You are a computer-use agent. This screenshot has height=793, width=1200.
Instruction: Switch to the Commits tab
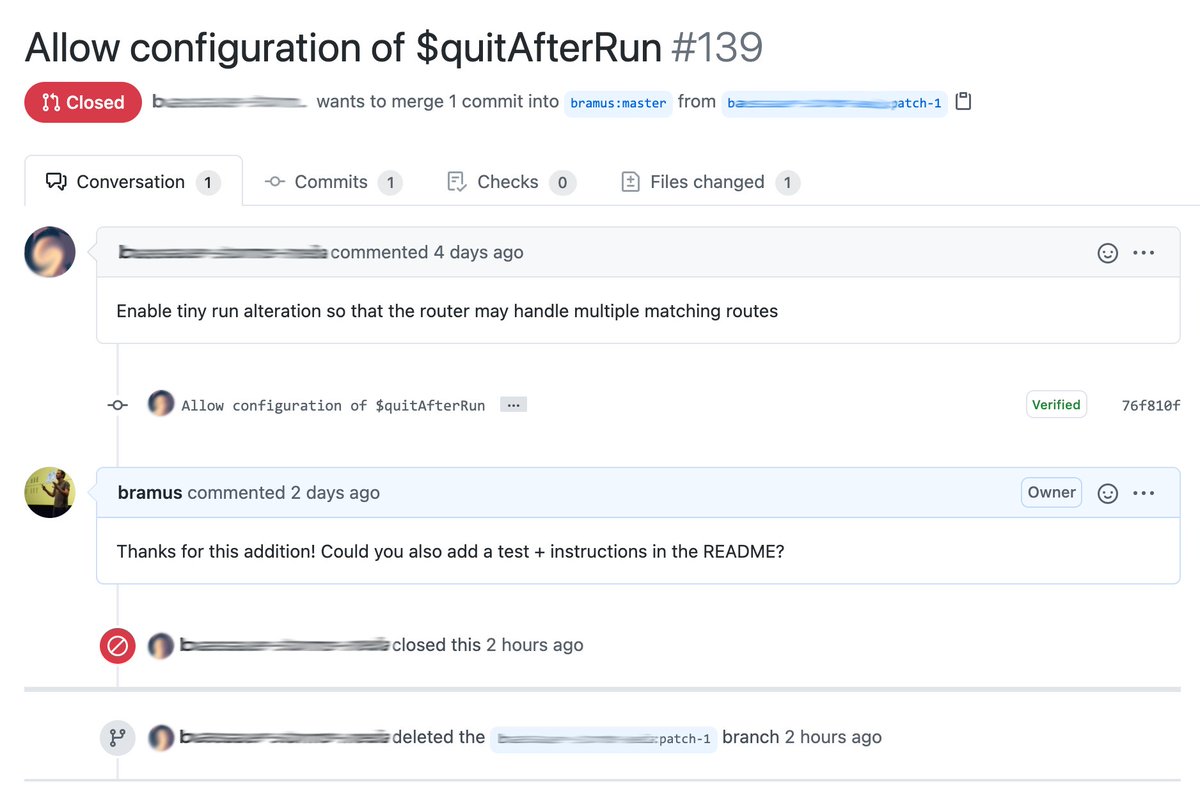coord(330,181)
